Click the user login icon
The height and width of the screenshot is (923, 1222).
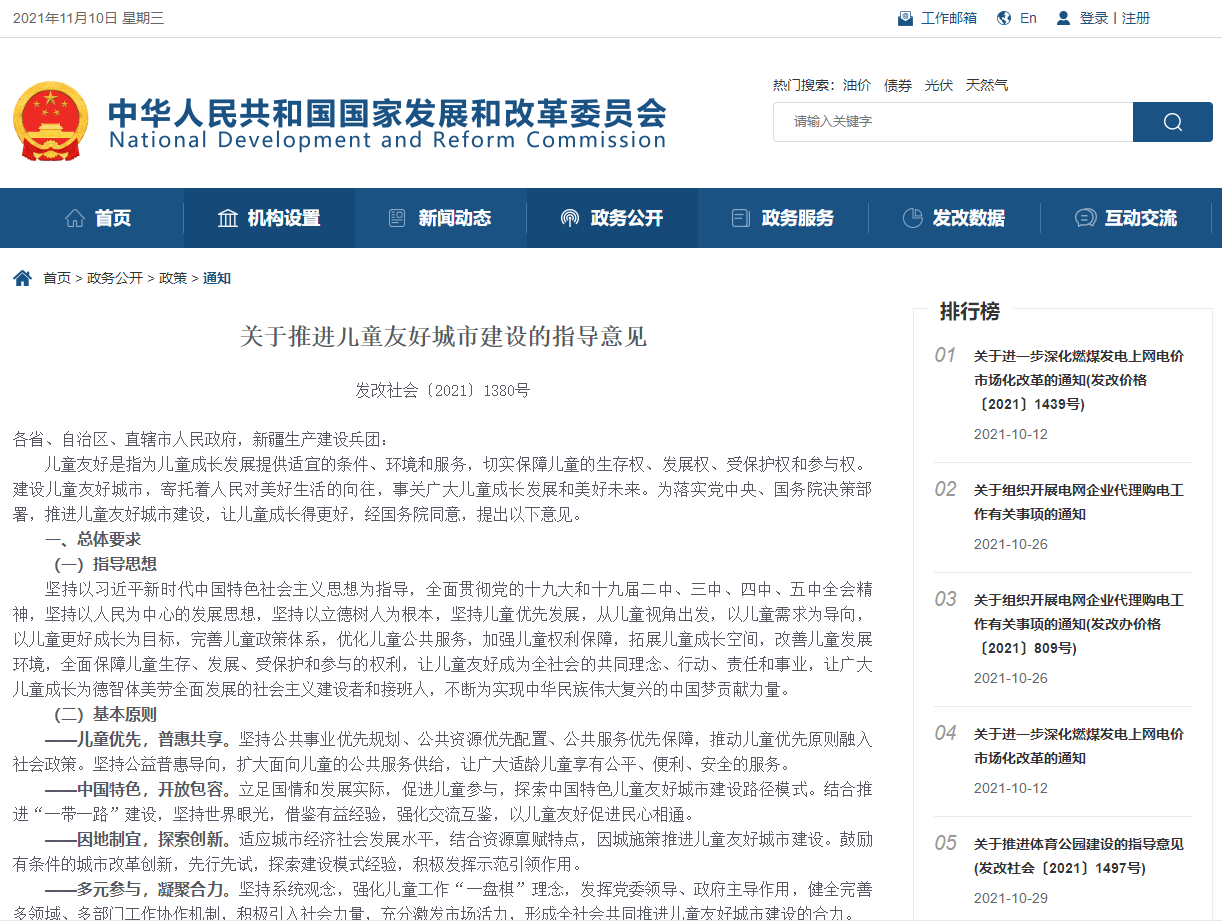pyautogui.click(x=1063, y=18)
